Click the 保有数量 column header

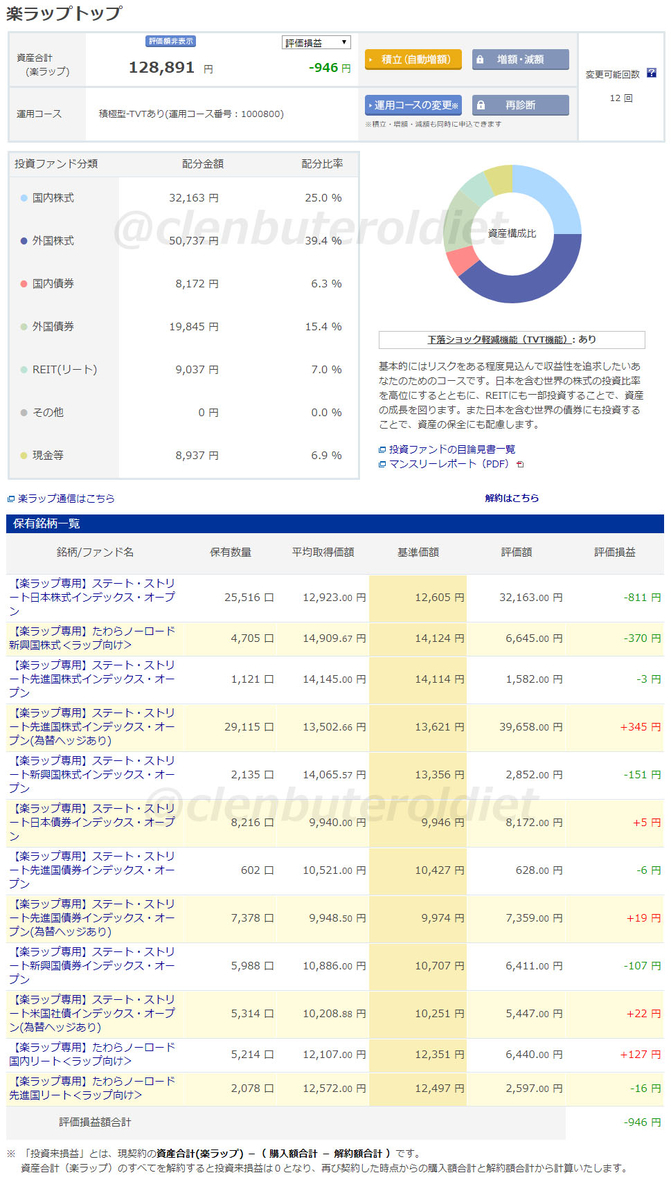coord(230,552)
